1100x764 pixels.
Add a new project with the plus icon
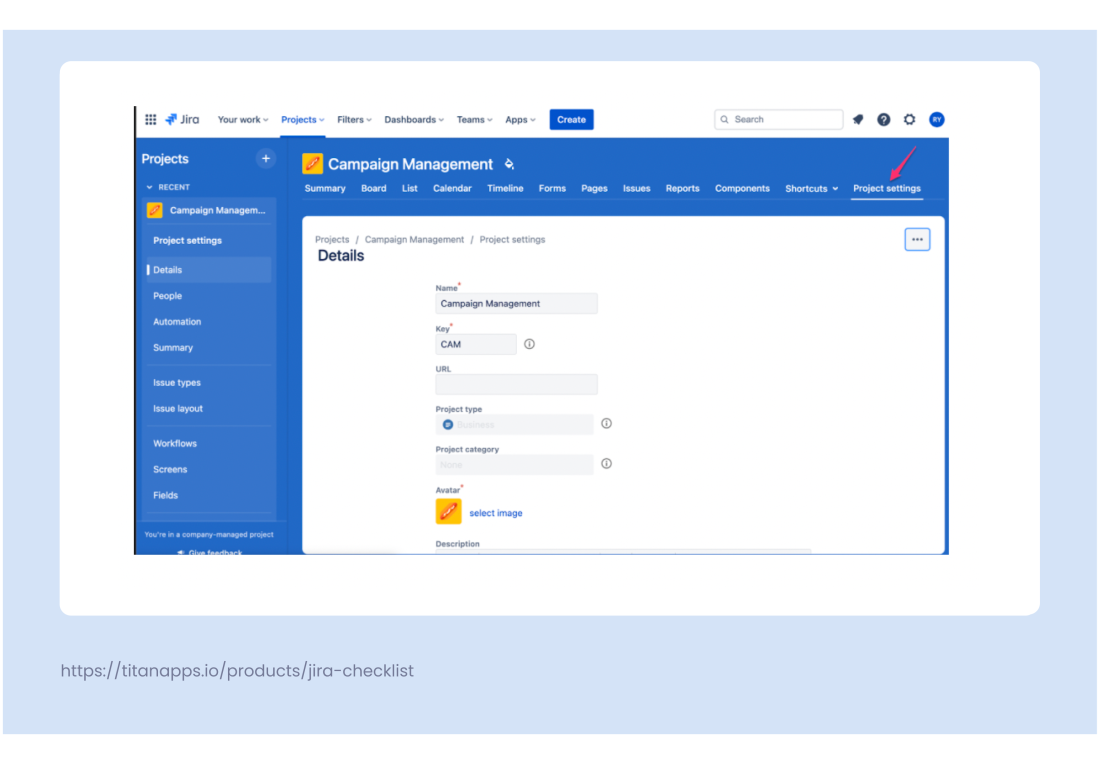pyautogui.click(x=265, y=158)
